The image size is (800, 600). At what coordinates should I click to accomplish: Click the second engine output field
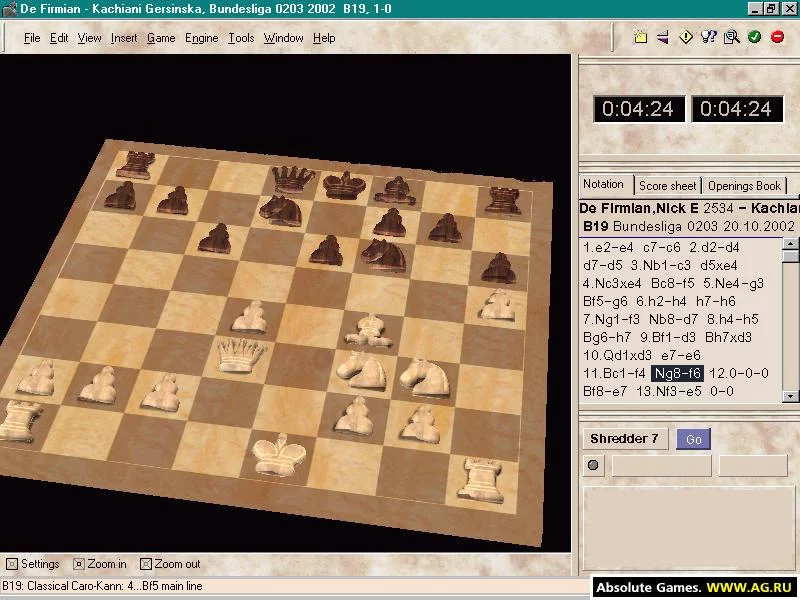[x=753, y=466]
